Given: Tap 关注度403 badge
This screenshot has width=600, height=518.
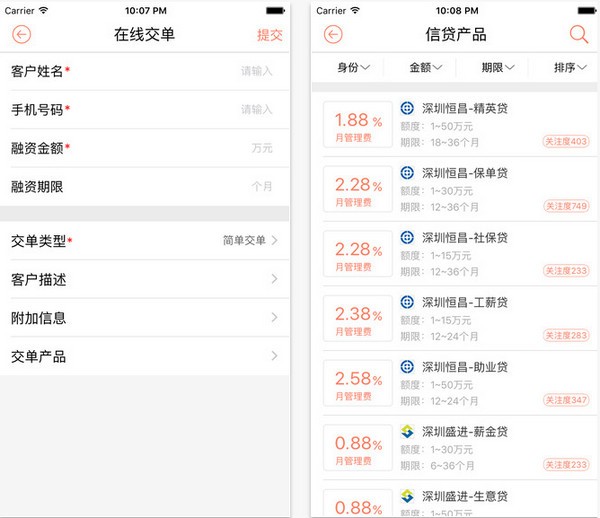Looking at the screenshot, I should (566, 142).
